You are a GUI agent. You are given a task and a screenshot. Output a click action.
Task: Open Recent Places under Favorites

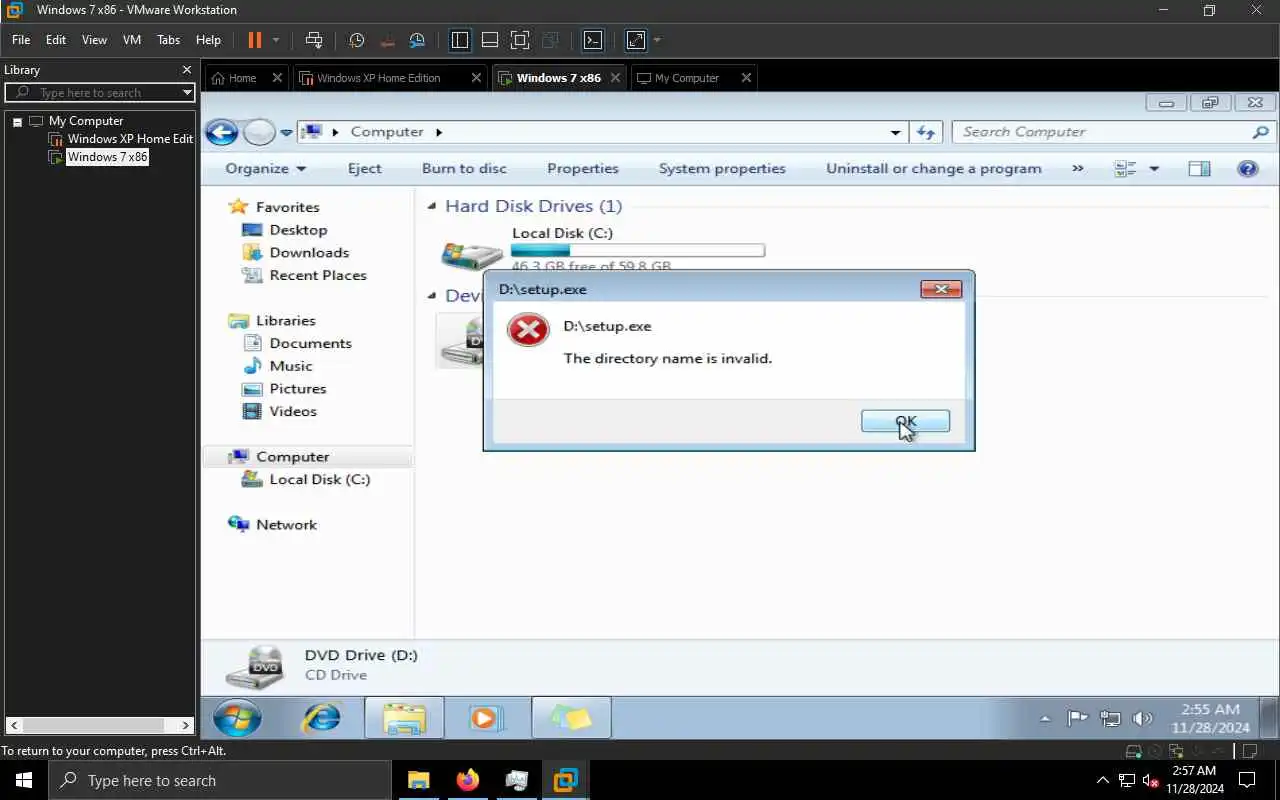coord(318,276)
